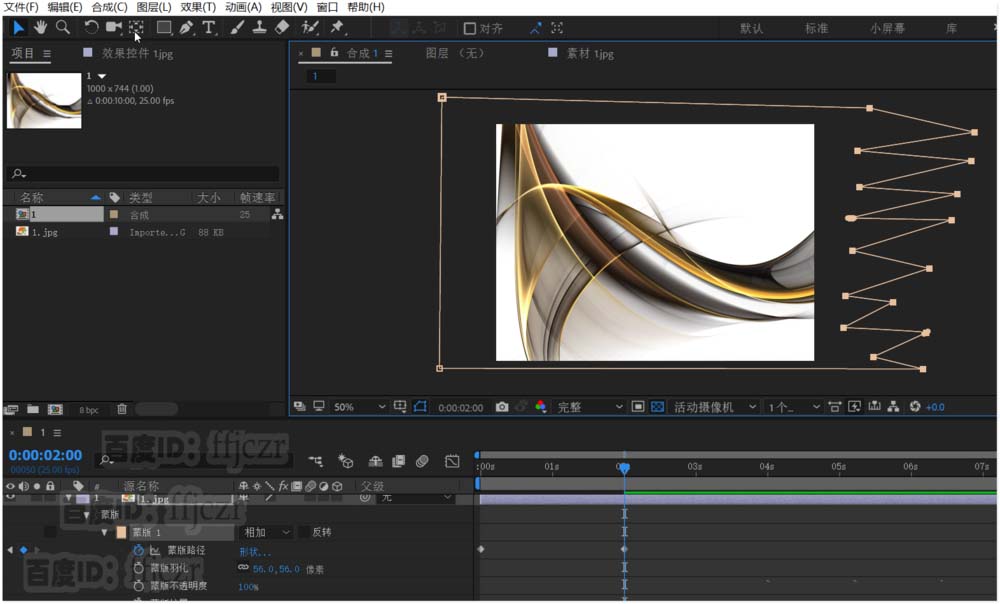Viewport: 1000px width, 604px height.
Task: Open the 50% magnification dropdown
Action: [x=358, y=407]
